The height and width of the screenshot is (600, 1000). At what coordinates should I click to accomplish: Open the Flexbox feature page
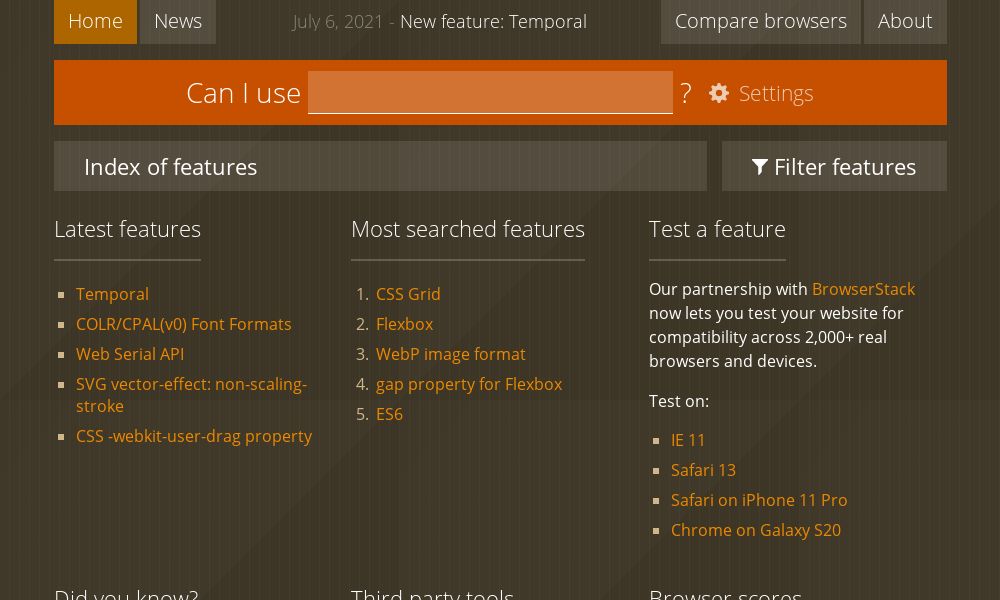click(x=404, y=324)
